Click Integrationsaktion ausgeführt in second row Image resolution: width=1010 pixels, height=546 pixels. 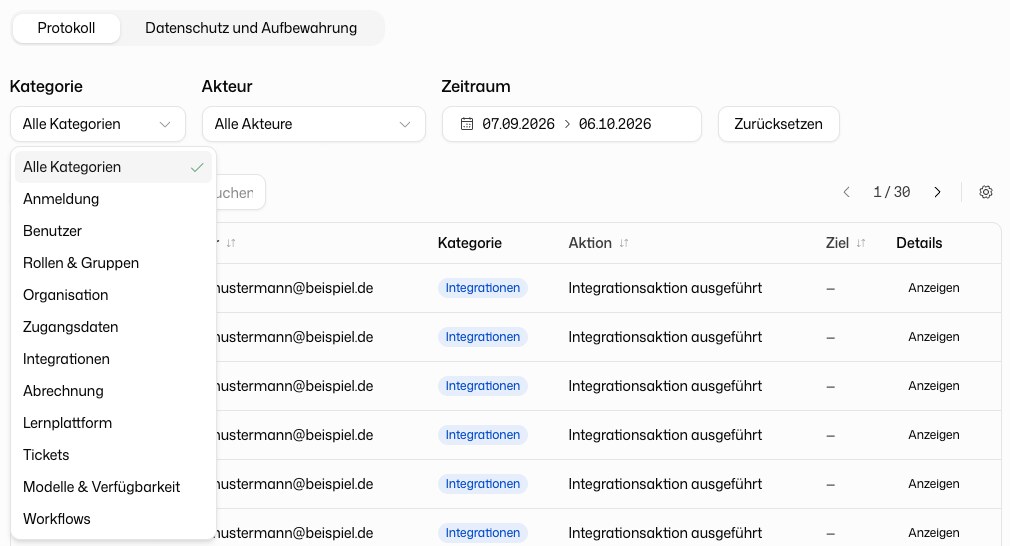click(665, 337)
